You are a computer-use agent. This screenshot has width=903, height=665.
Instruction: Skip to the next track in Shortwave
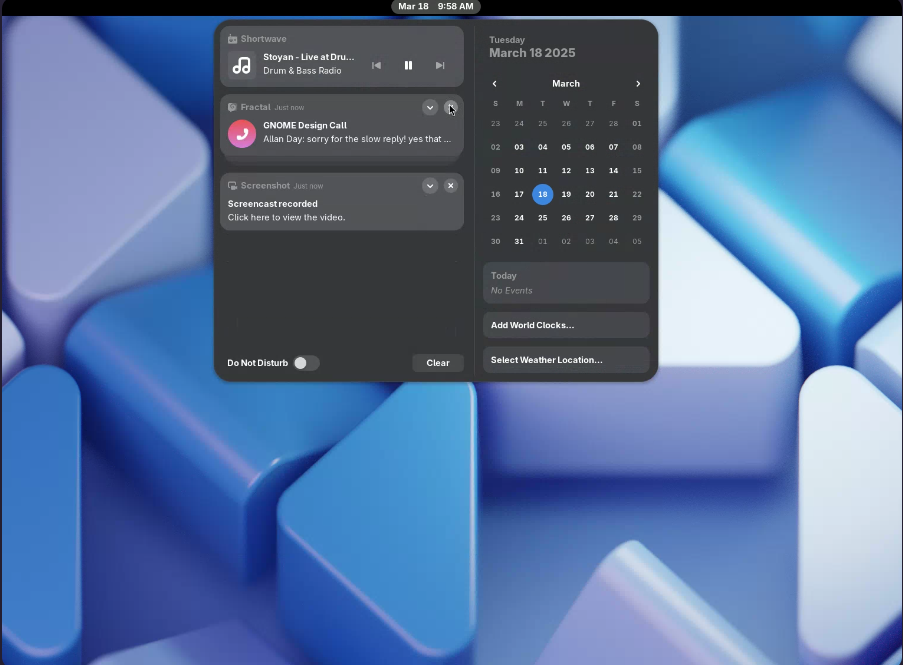coord(440,66)
